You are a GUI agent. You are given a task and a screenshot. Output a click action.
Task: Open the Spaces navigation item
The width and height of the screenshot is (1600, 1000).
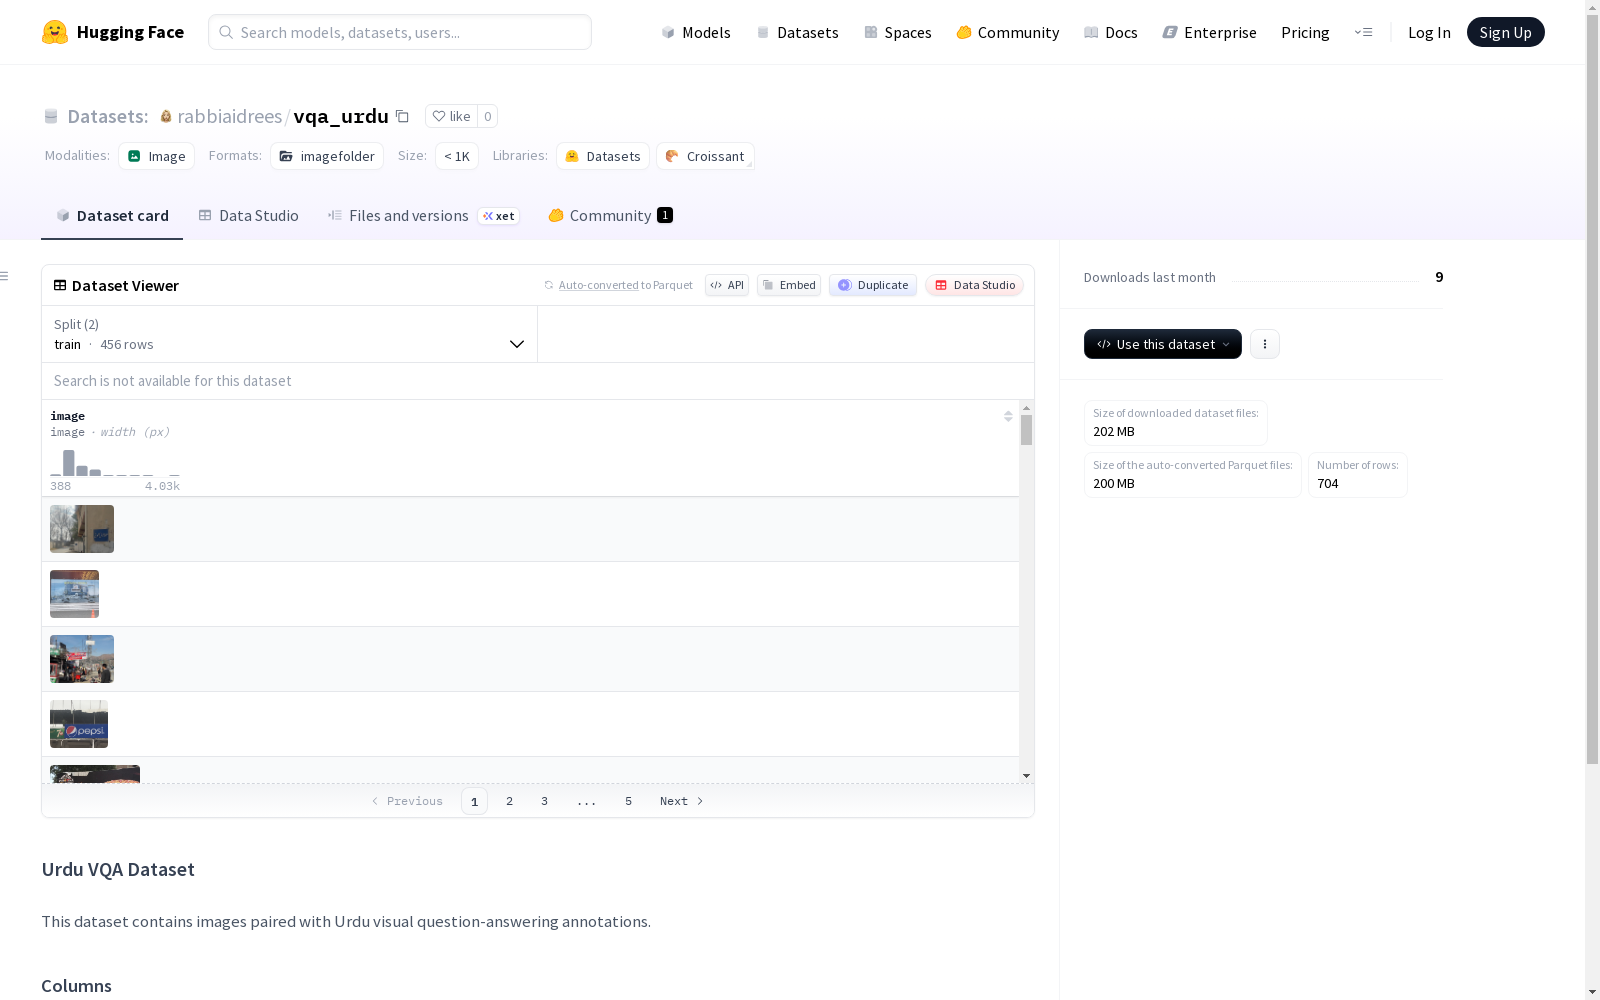897,32
